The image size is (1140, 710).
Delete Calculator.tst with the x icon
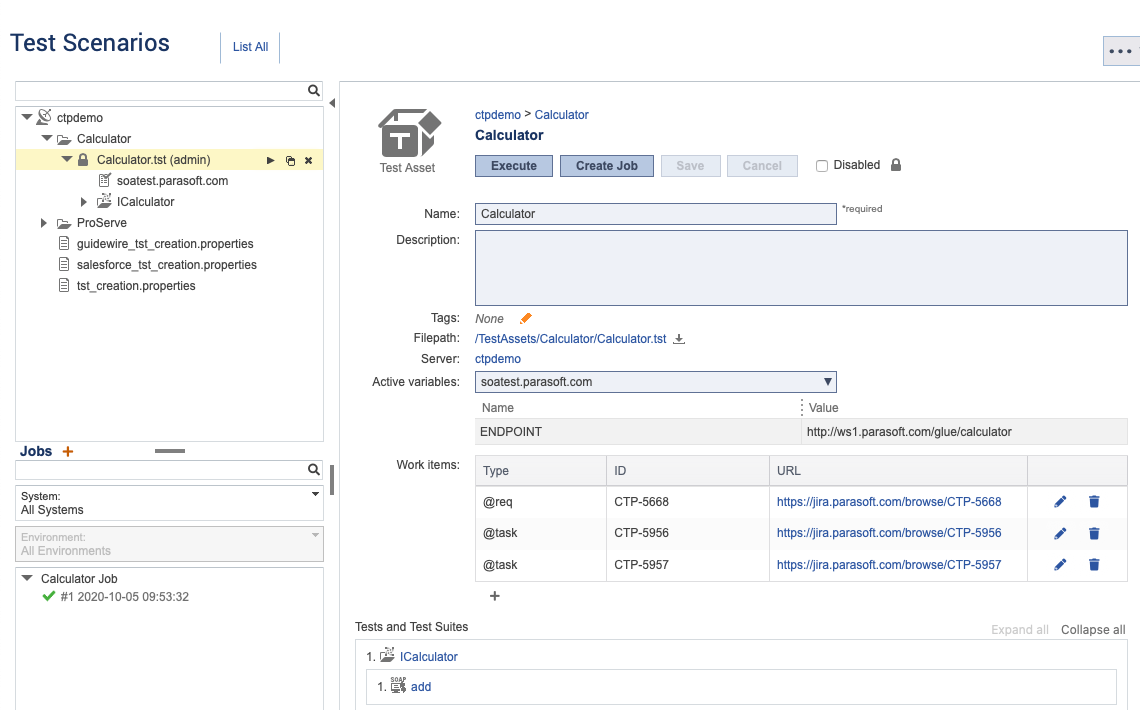308,160
